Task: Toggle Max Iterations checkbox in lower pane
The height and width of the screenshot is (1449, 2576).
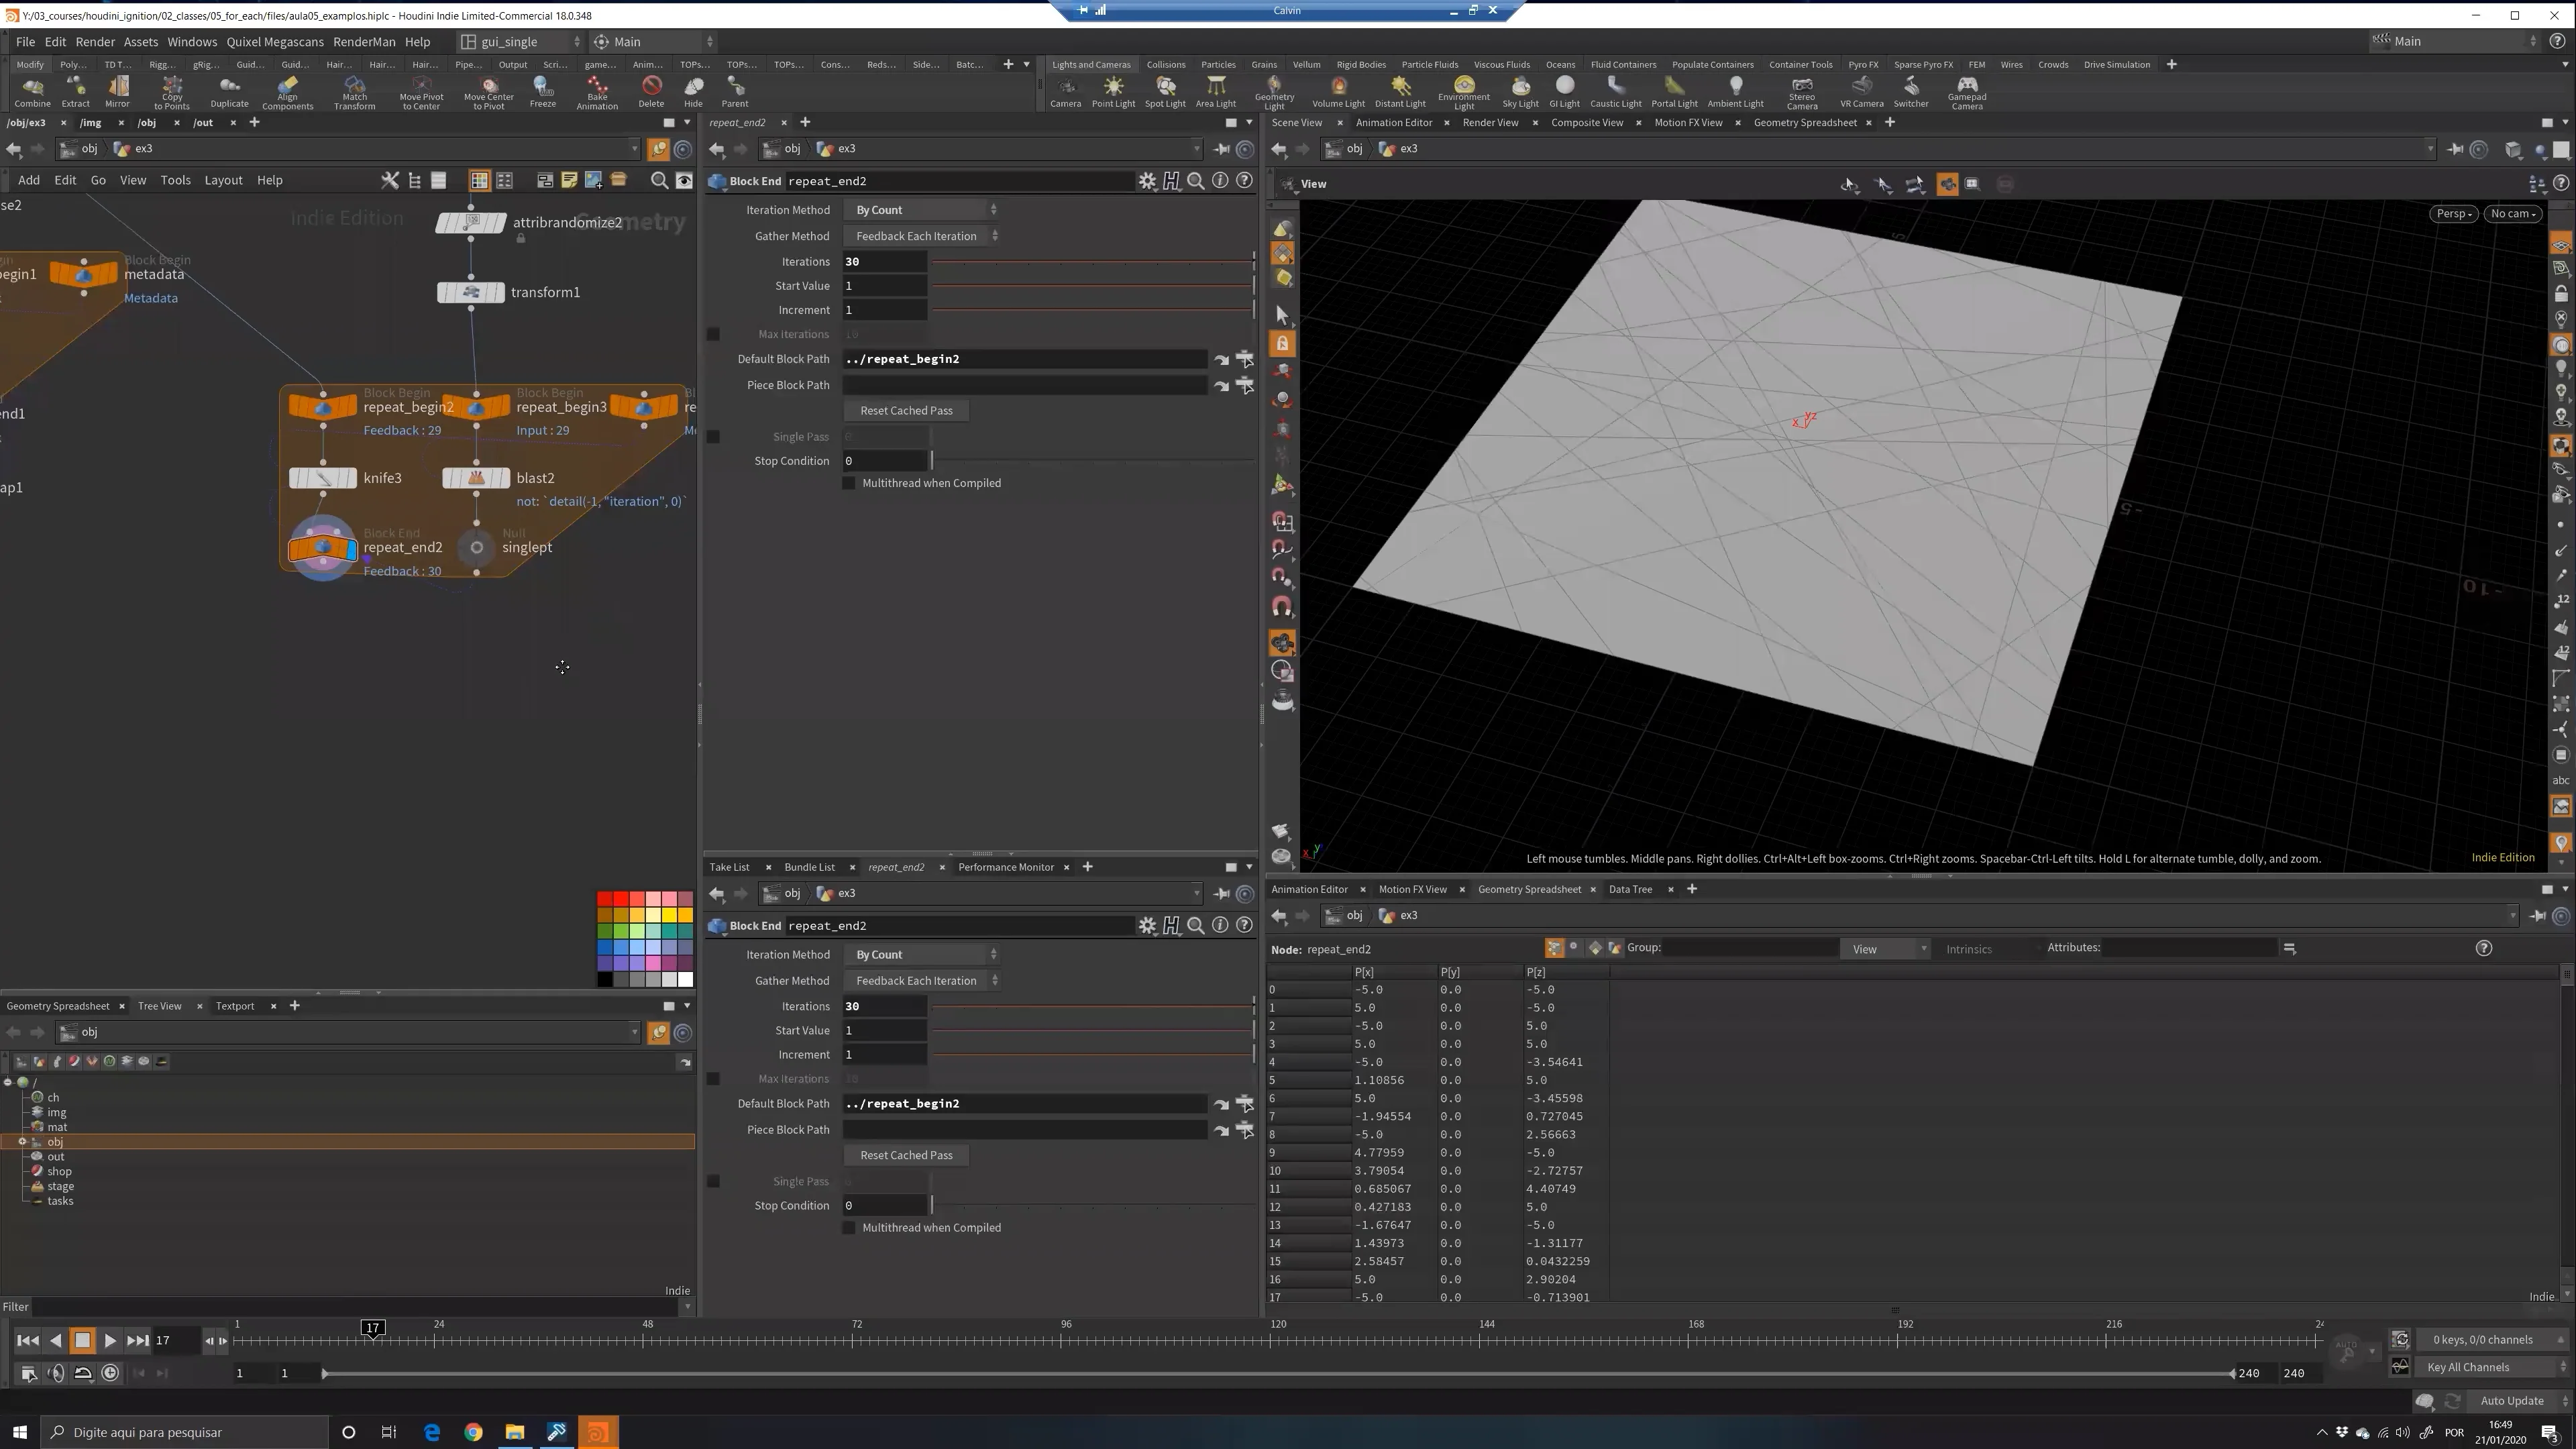Action: click(x=713, y=1079)
